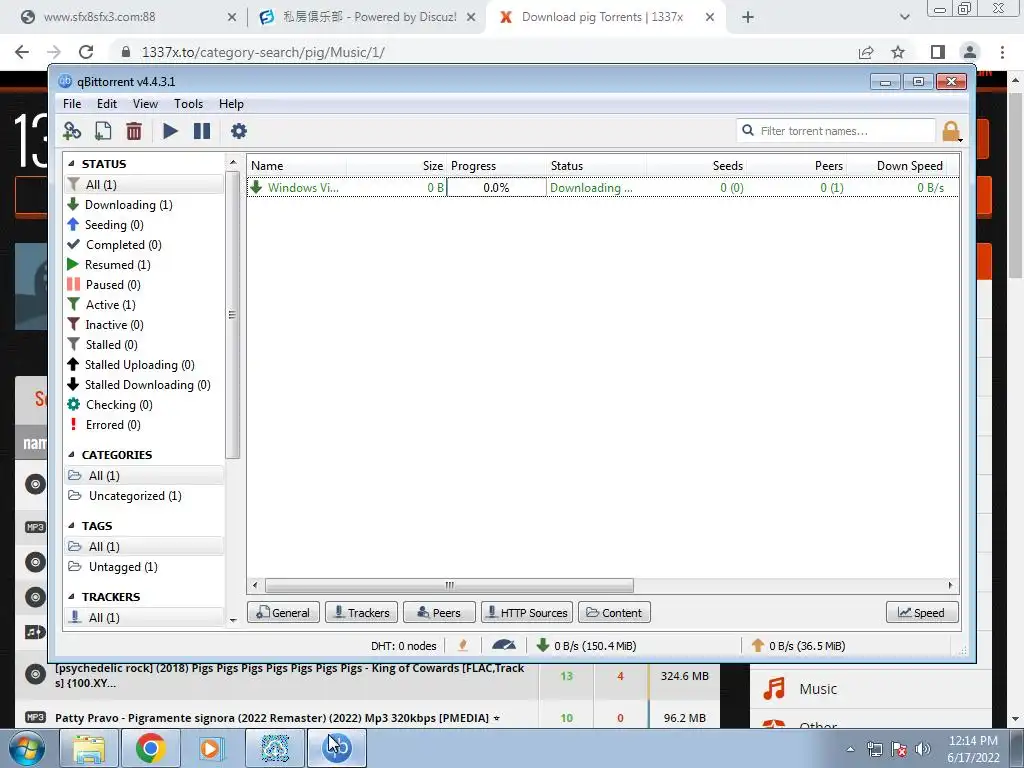Click the green download speed arrow icon
Image resolution: width=1024 pixels, height=768 pixels.
(542, 645)
